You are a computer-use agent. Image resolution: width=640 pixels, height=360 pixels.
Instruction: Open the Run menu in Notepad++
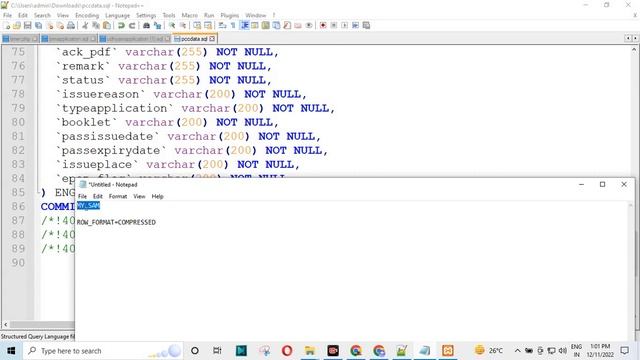pos(209,15)
